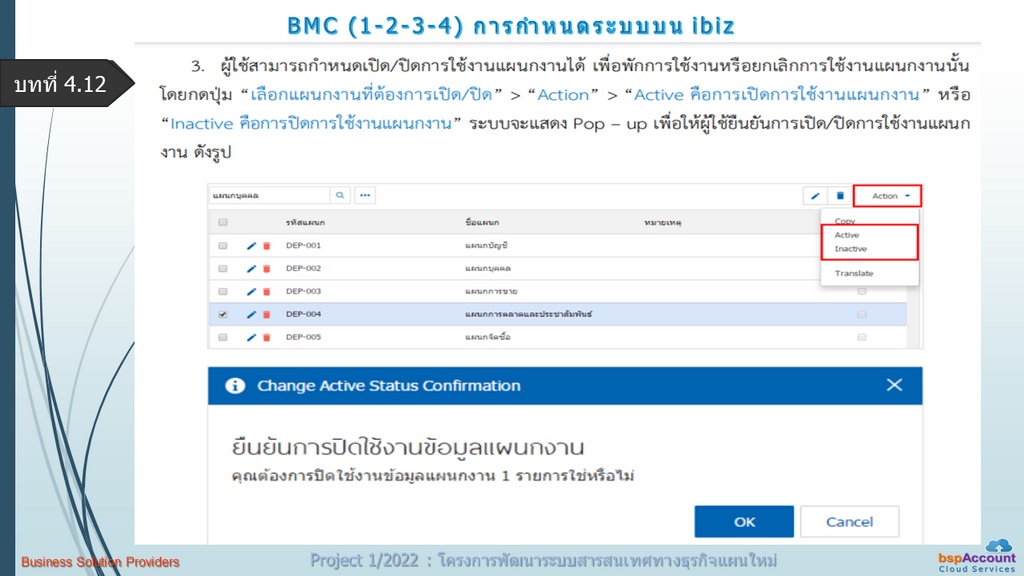Click the DEP-002 code cell
This screenshot has height=576, width=1024.
click(303, 268)
